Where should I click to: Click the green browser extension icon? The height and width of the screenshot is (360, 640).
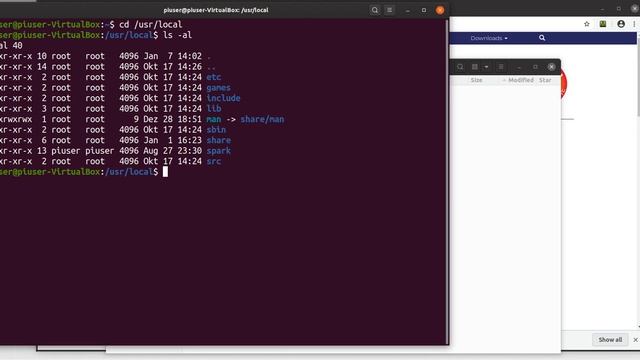(603, 24)
